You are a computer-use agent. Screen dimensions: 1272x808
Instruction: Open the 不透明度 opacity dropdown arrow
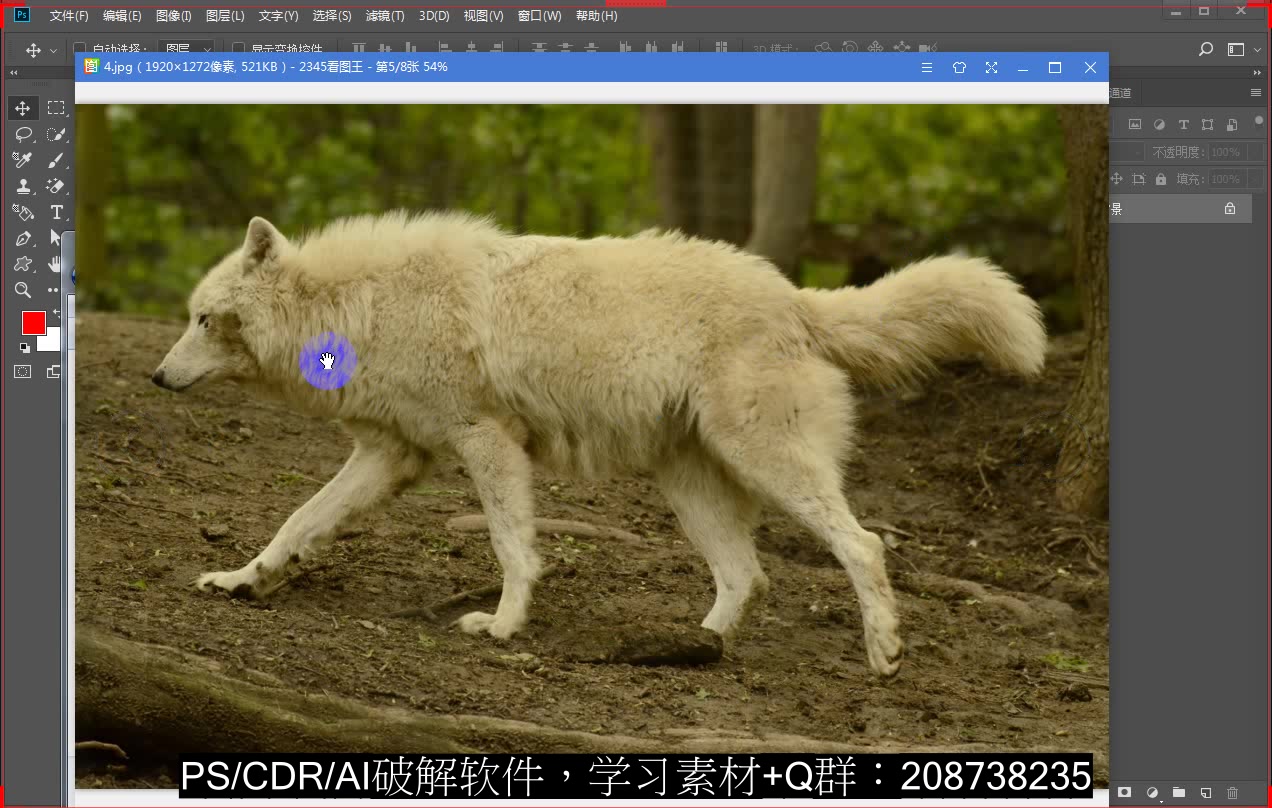coord(1254,151)
